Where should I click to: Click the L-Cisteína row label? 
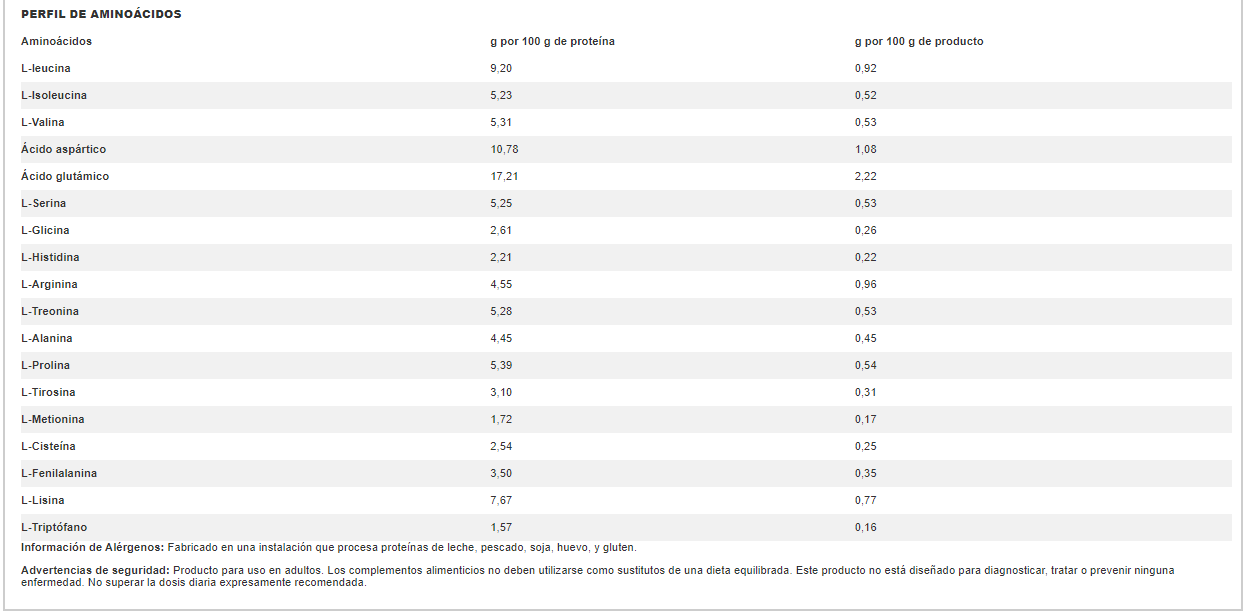(x=48, y=446)
